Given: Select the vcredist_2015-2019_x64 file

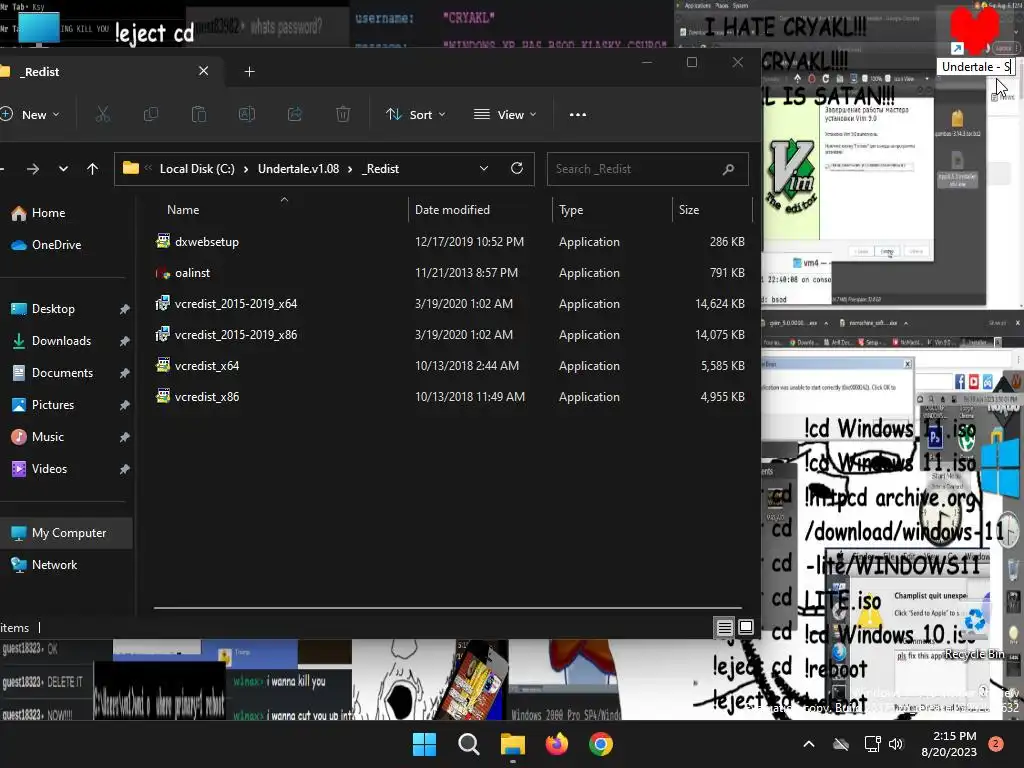Looking at the screenshot, I should (236, 304).
